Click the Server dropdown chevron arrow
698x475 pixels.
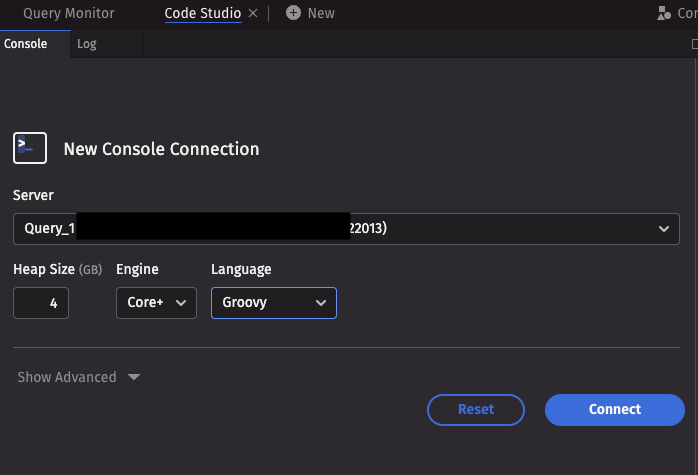[663, 229]
